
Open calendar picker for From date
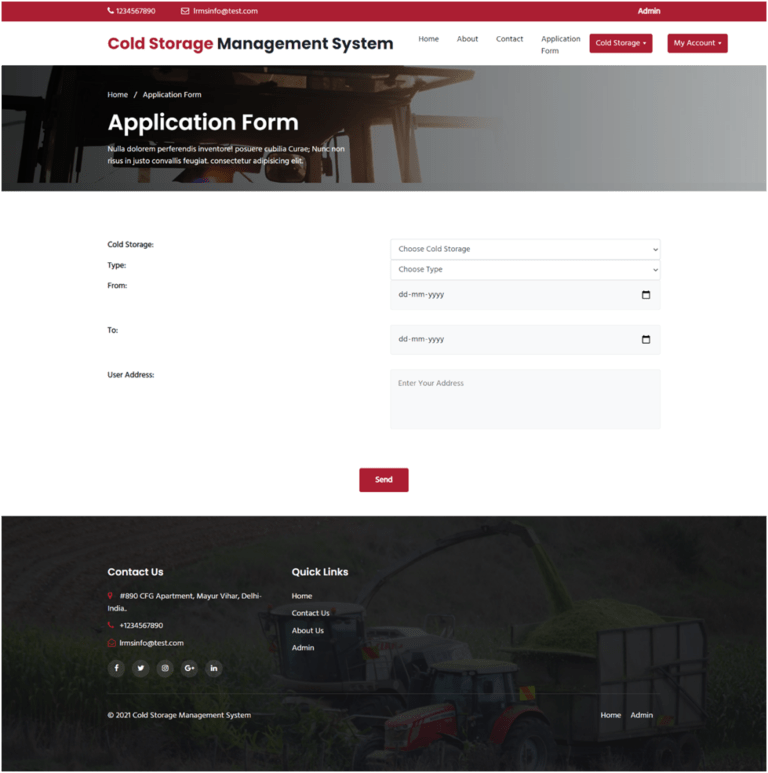point(646,295)
